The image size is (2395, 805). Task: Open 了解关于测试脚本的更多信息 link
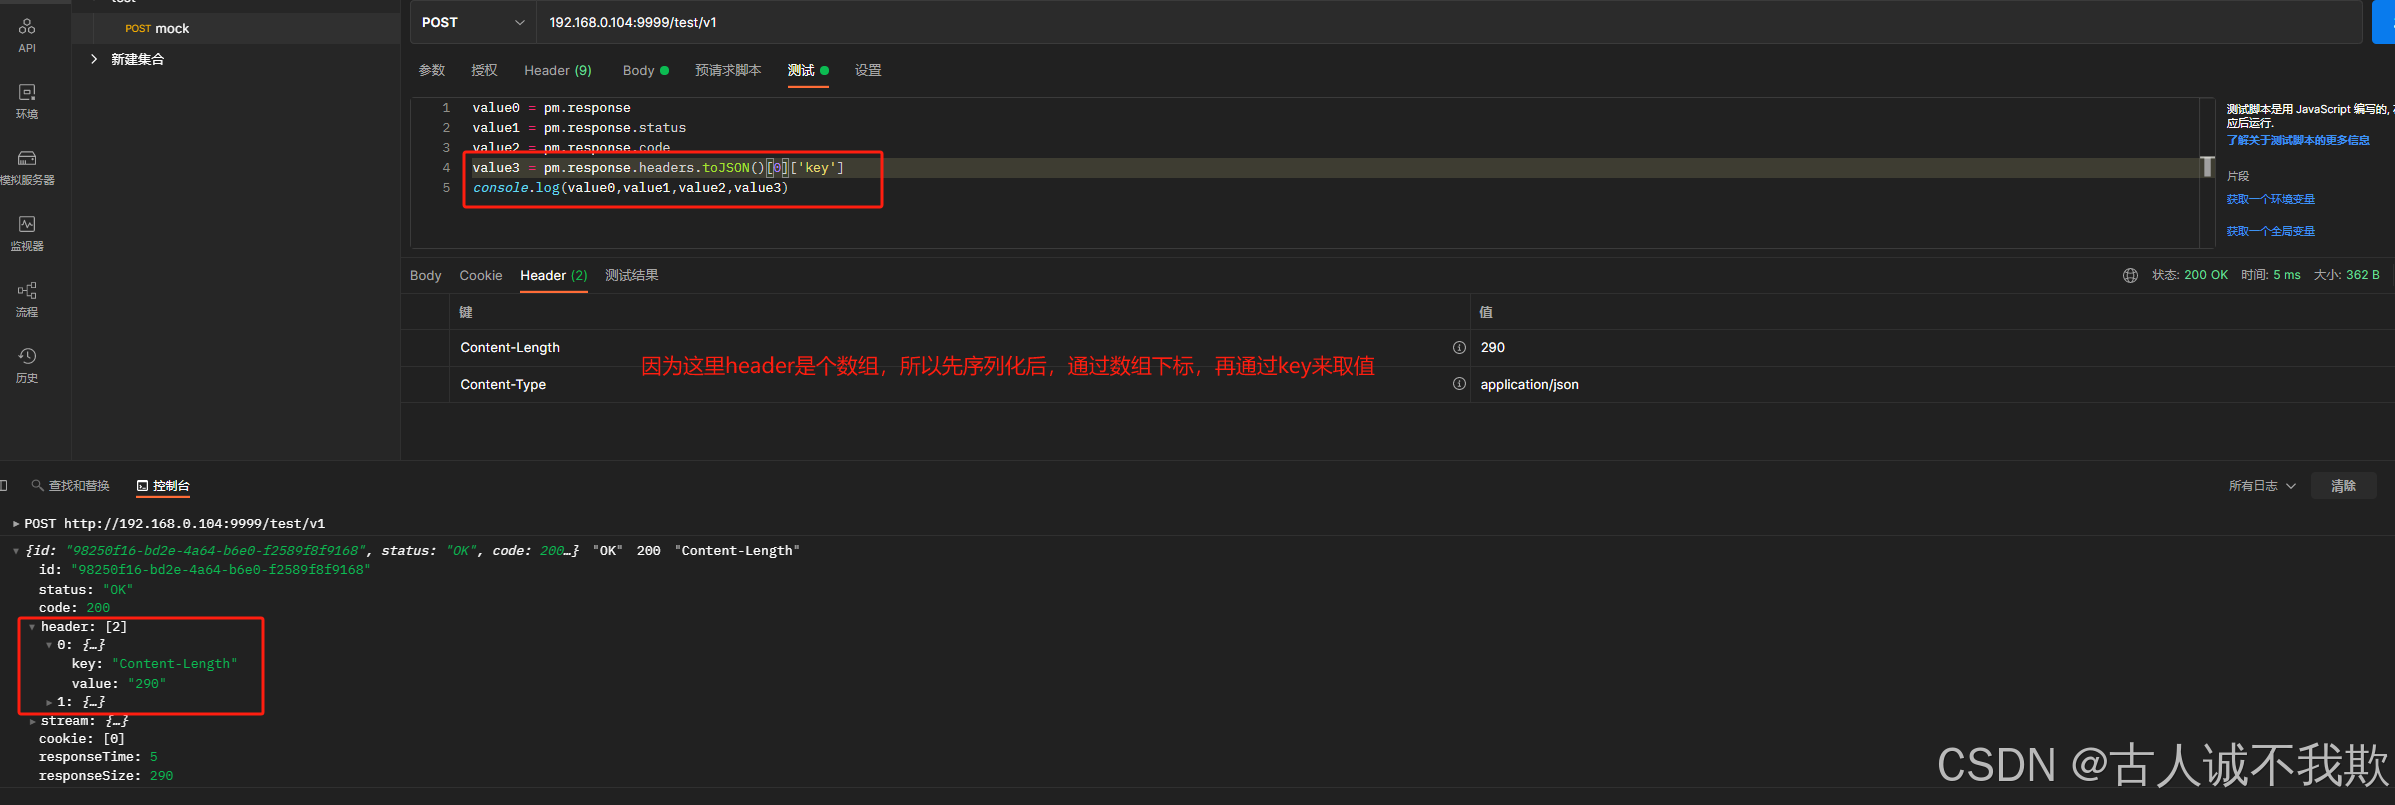(x=2298, y=140)
